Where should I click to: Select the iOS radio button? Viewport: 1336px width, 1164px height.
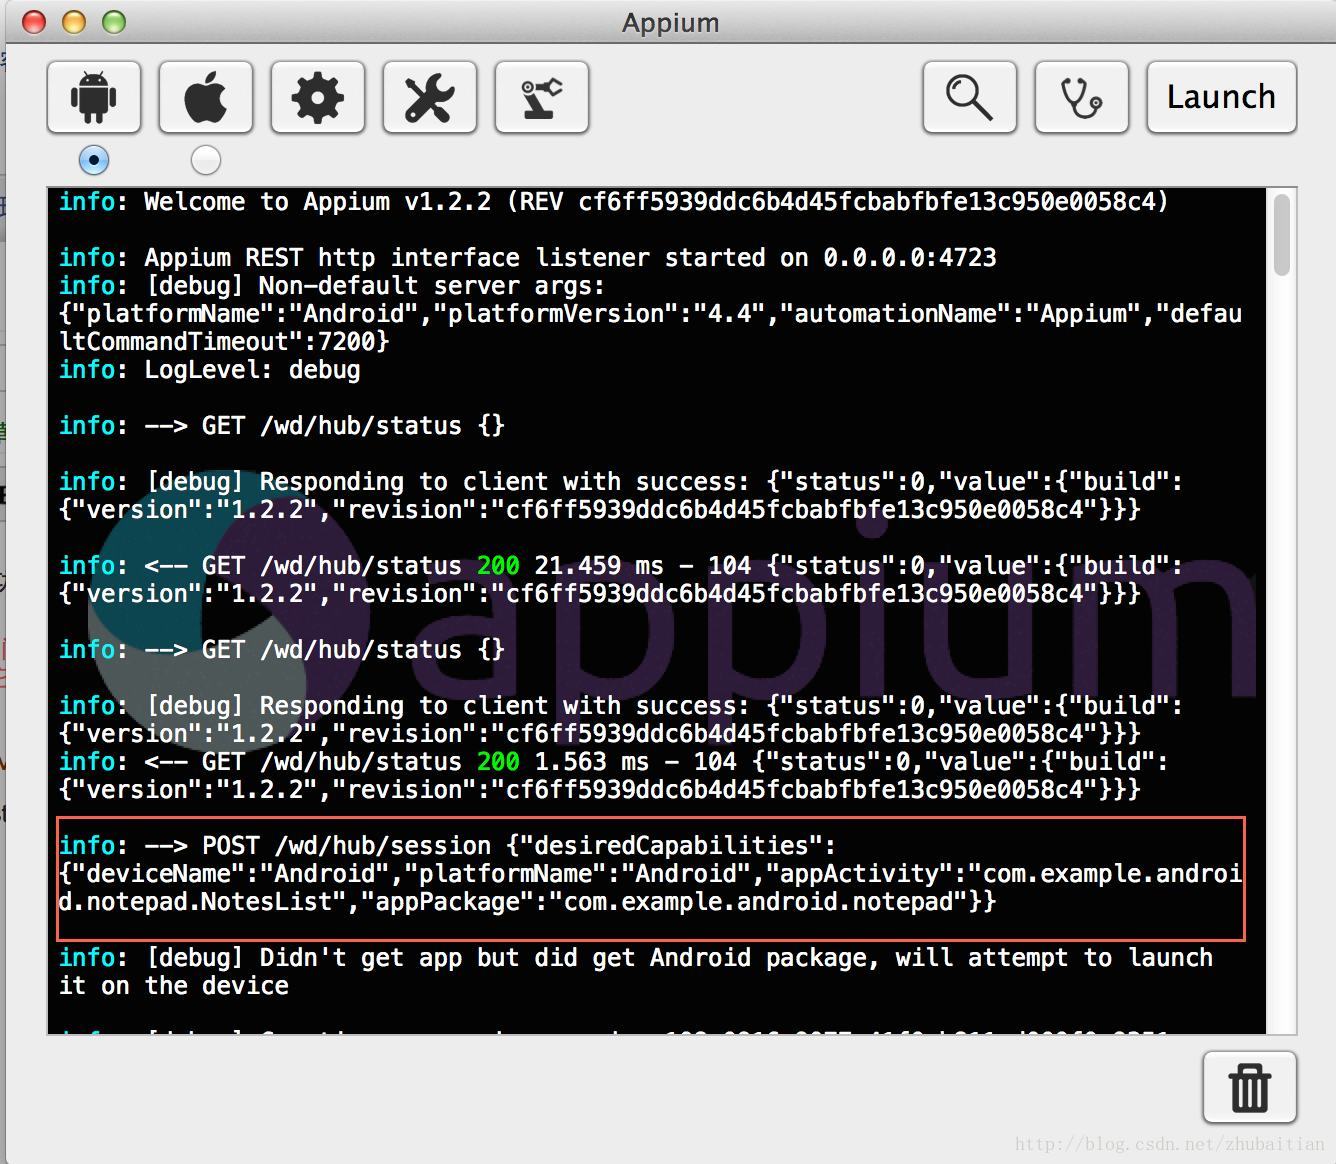[x=206, y=160]
